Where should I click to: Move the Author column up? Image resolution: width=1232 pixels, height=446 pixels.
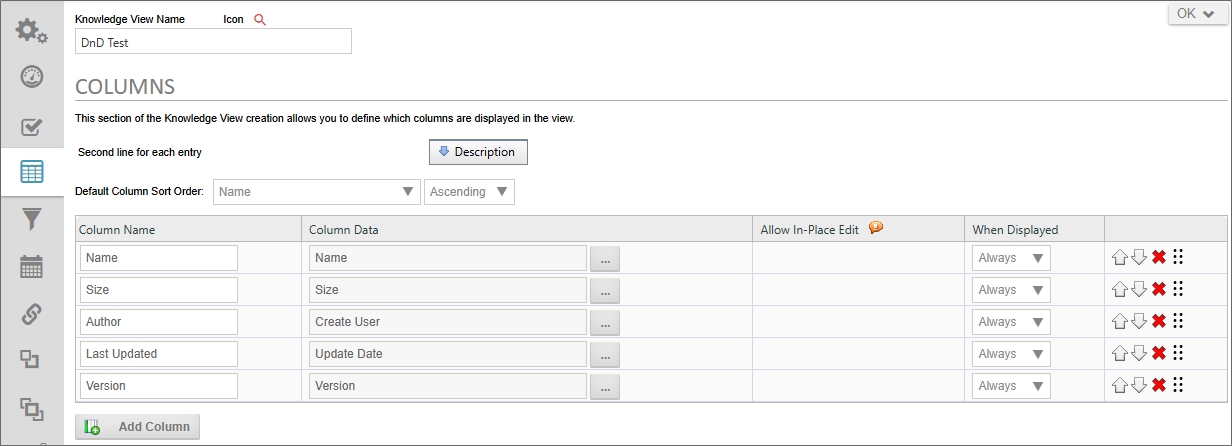pyautogui.click(x=1120, y=322)
